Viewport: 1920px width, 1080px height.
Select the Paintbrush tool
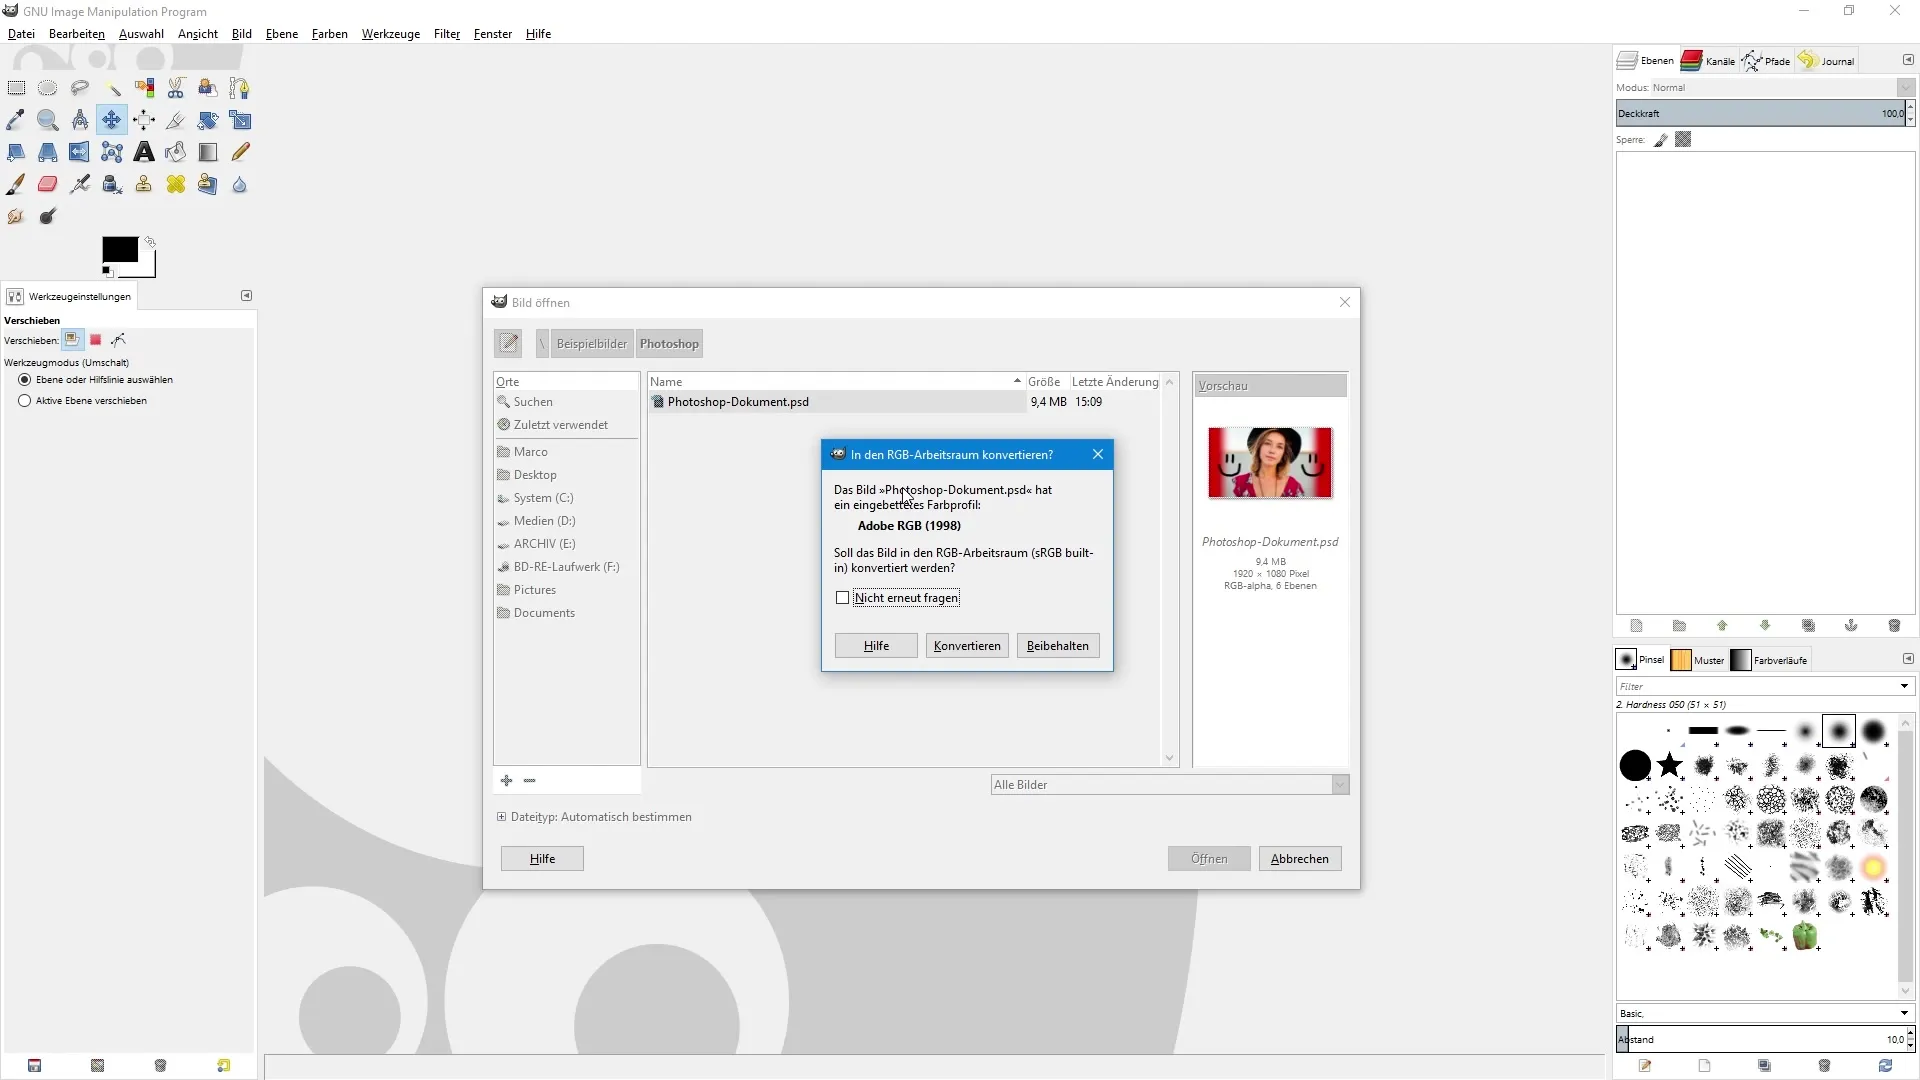(x=16, y=184)
